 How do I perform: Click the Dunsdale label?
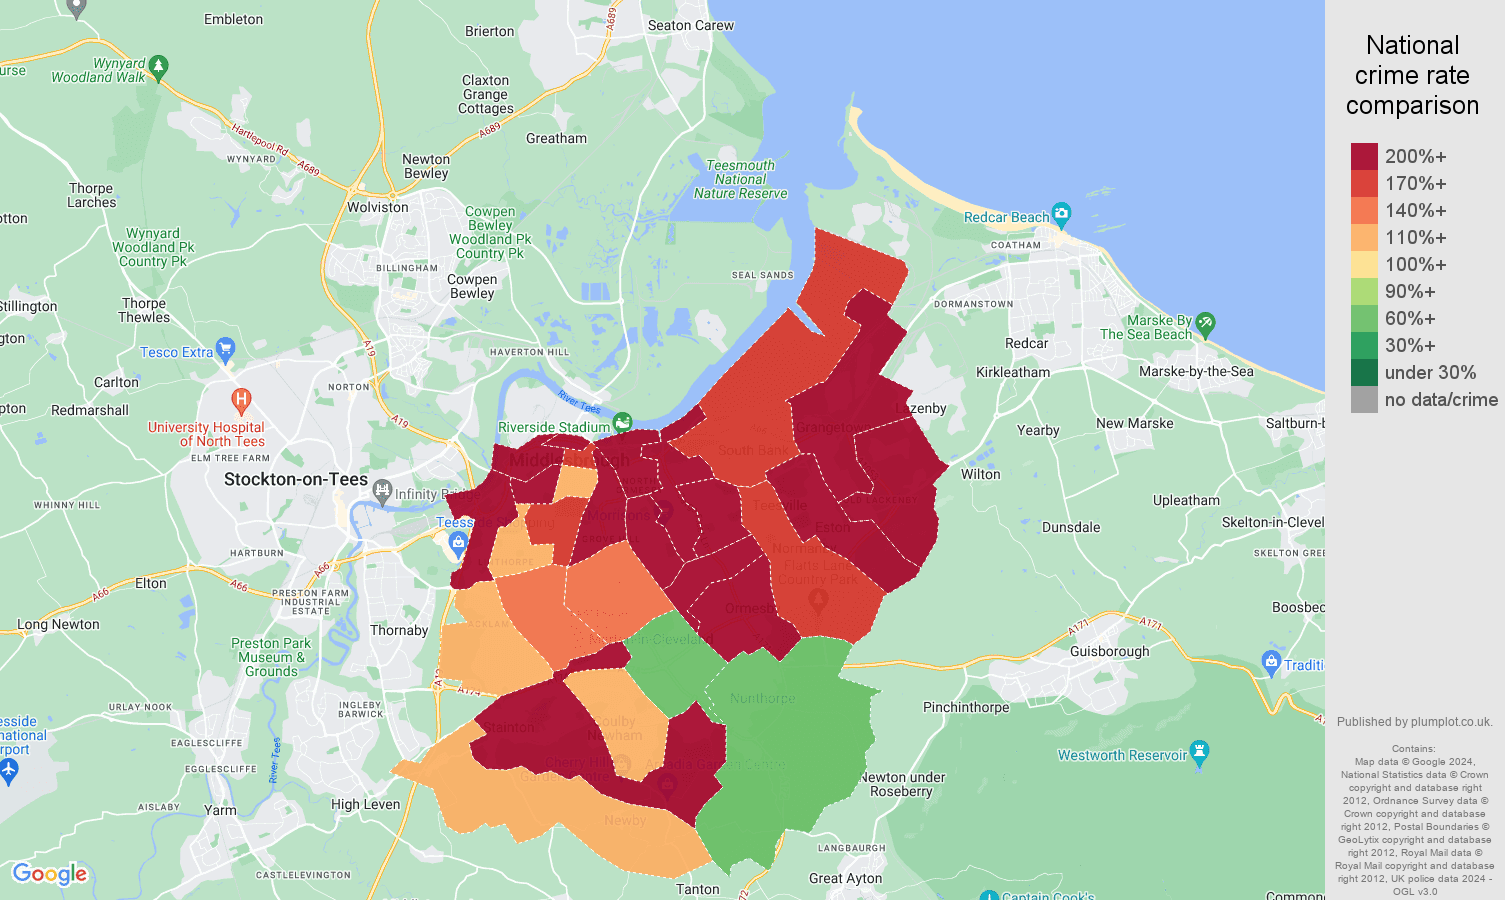coord(1071,527)
